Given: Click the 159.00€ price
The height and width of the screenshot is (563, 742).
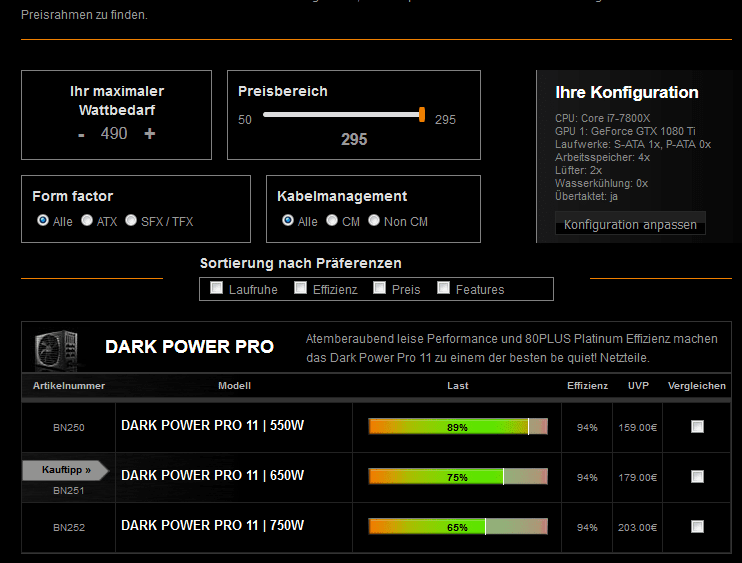Looking at the screenshot, I should coord(637,428).
